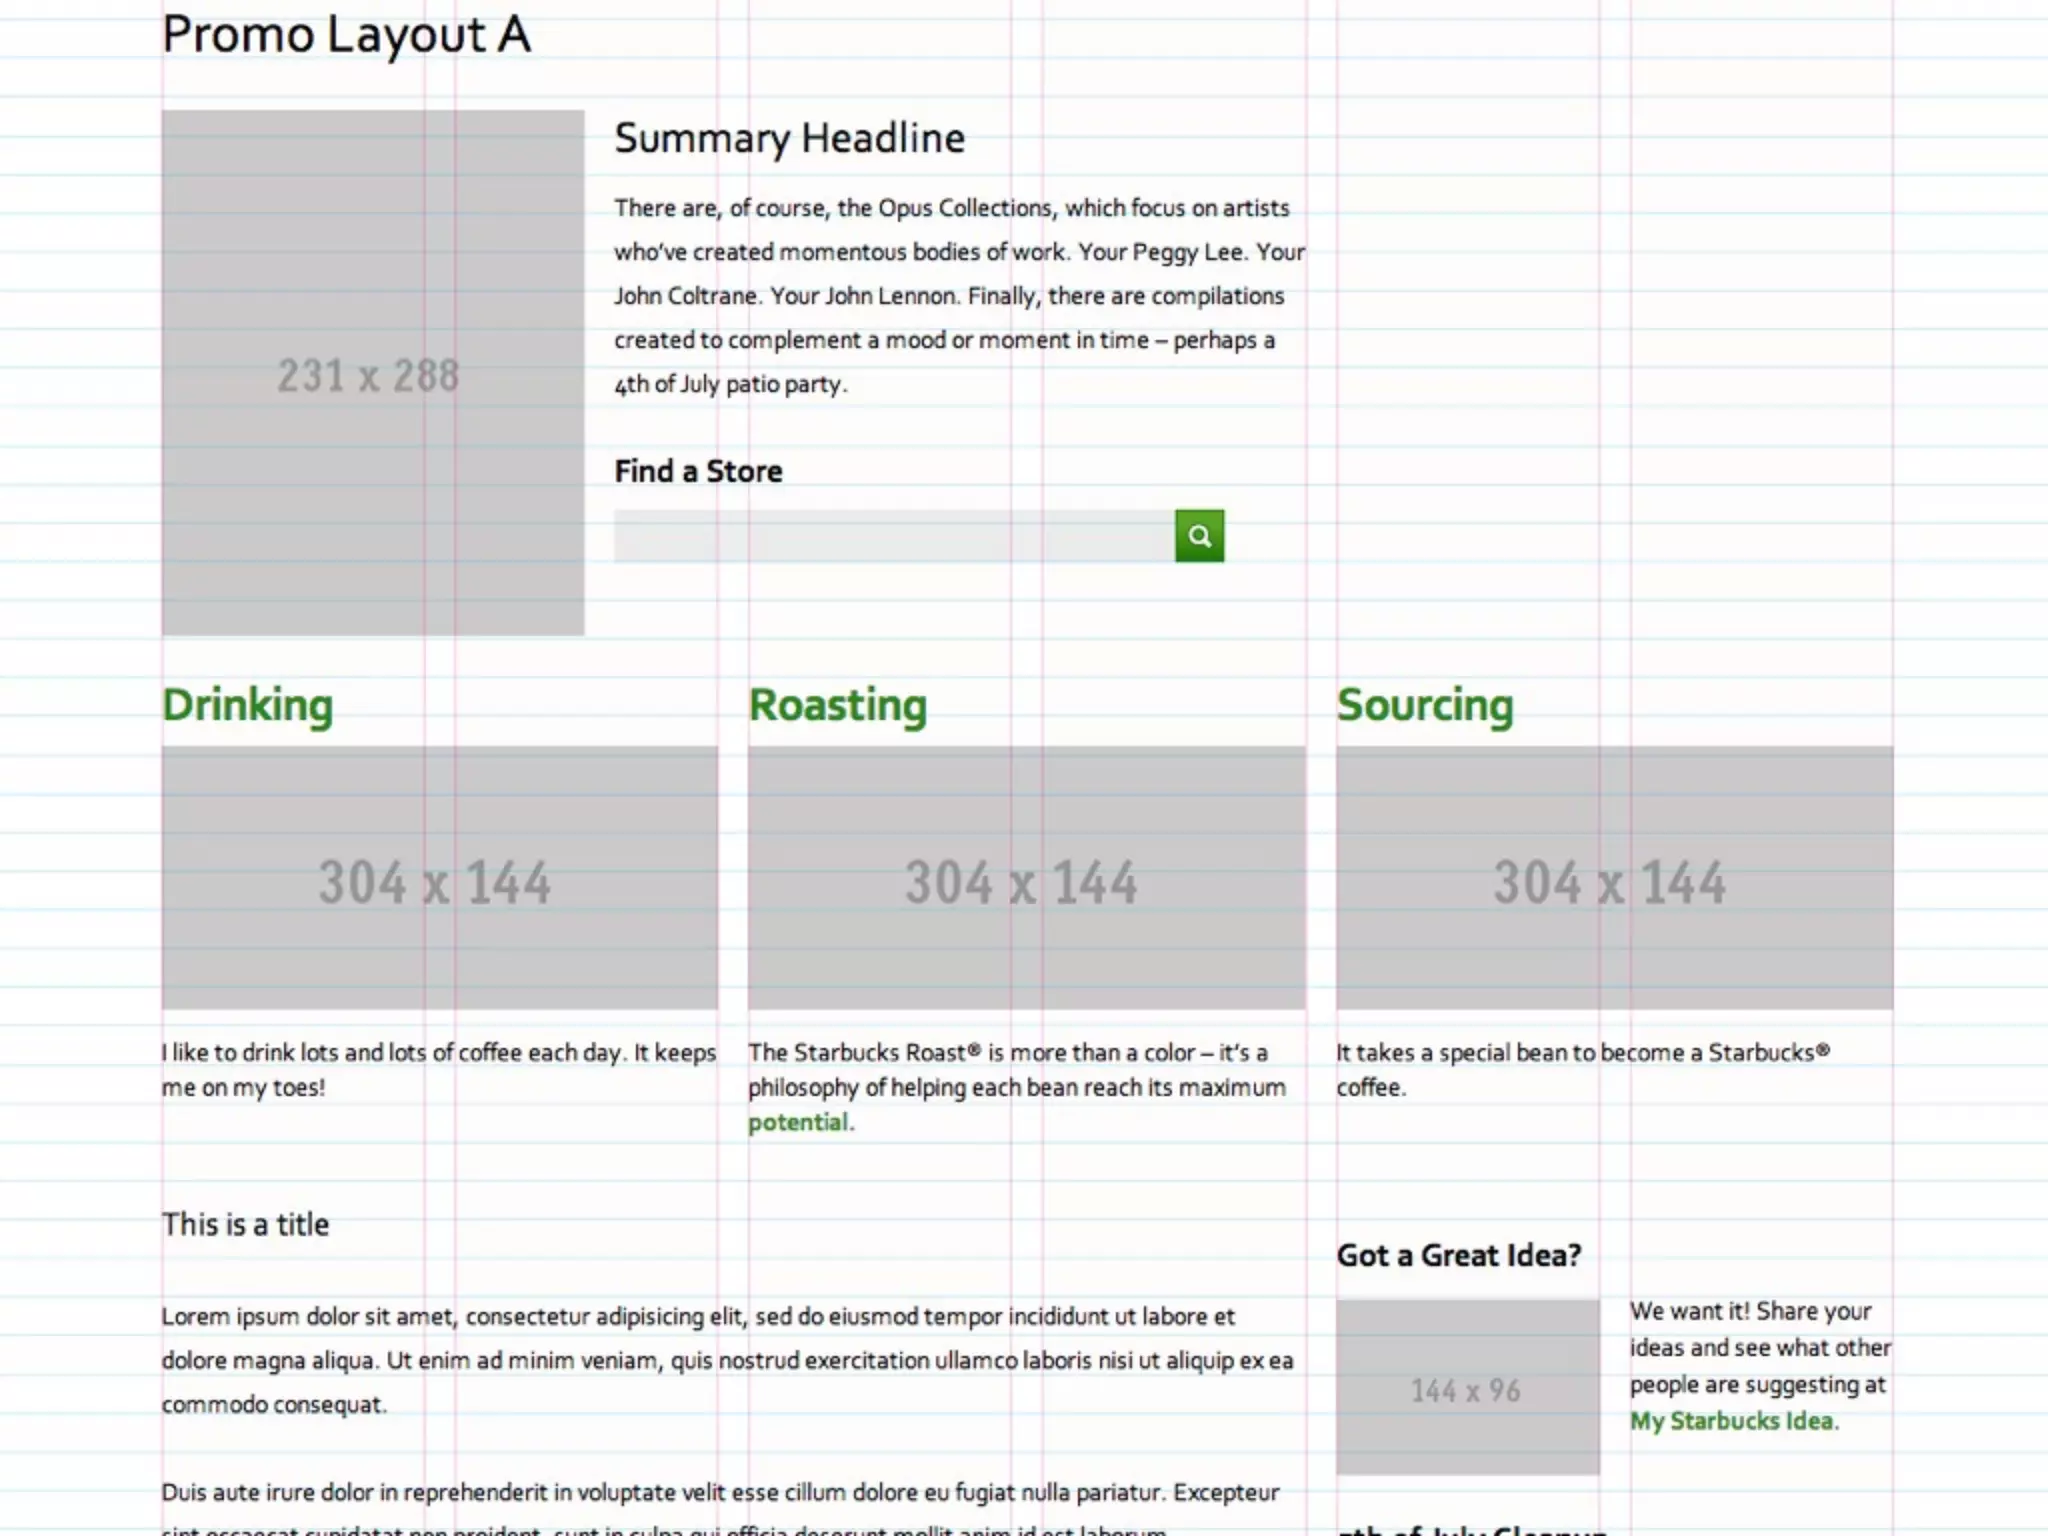The image size is (2048, 1536).
Task: Click the 'I like to drink lots' paragraph
Action: pyautogui.click(x=439, y=1069)
